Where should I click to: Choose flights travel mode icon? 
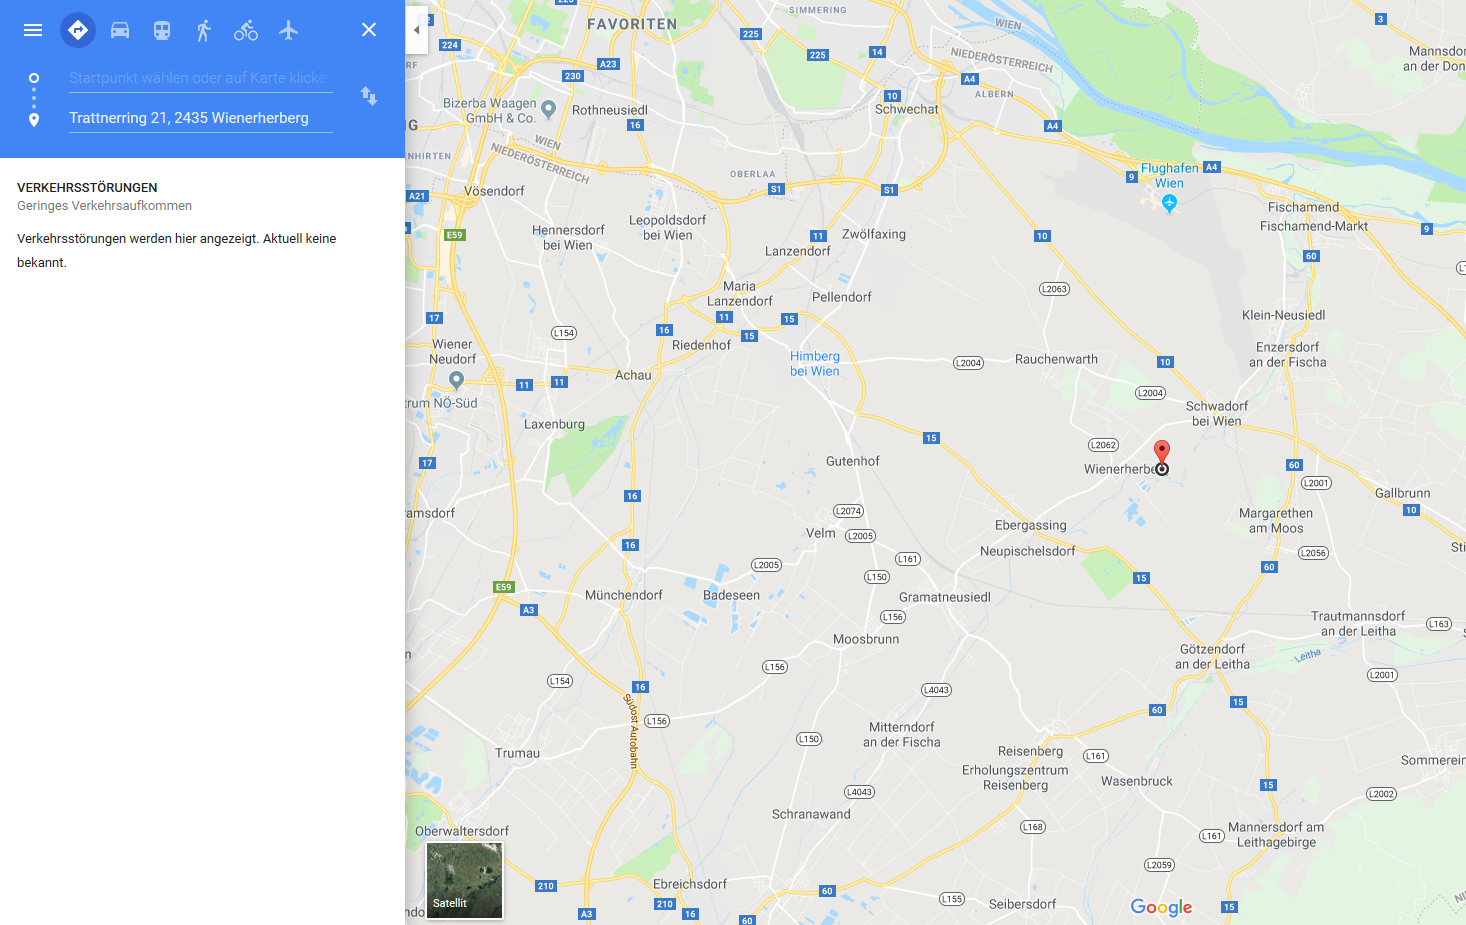click(289, 30)
